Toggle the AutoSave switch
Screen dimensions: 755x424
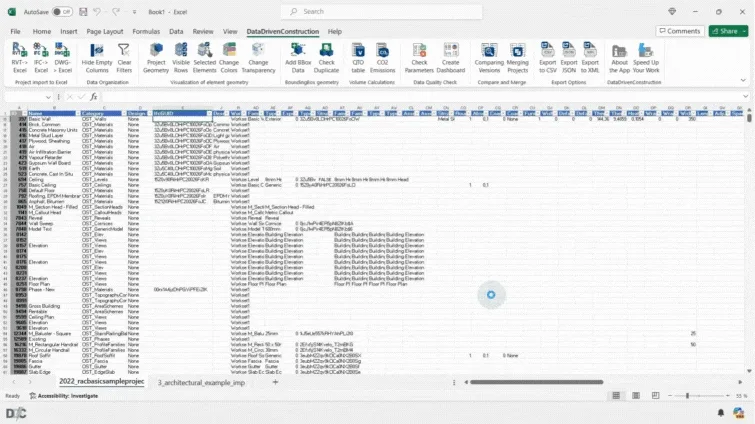(62, 12)
